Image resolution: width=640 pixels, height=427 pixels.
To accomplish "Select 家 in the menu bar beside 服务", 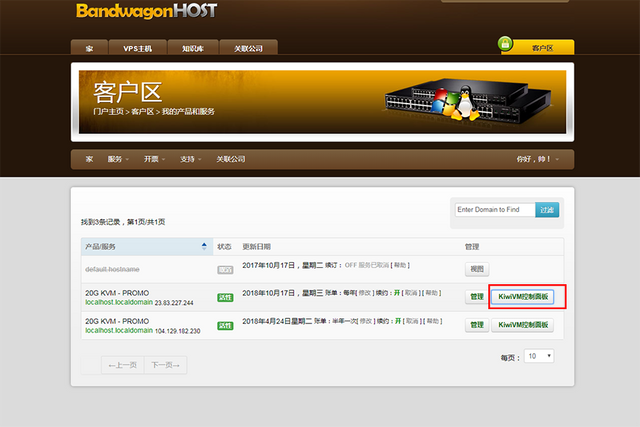I will pos(89,159).
